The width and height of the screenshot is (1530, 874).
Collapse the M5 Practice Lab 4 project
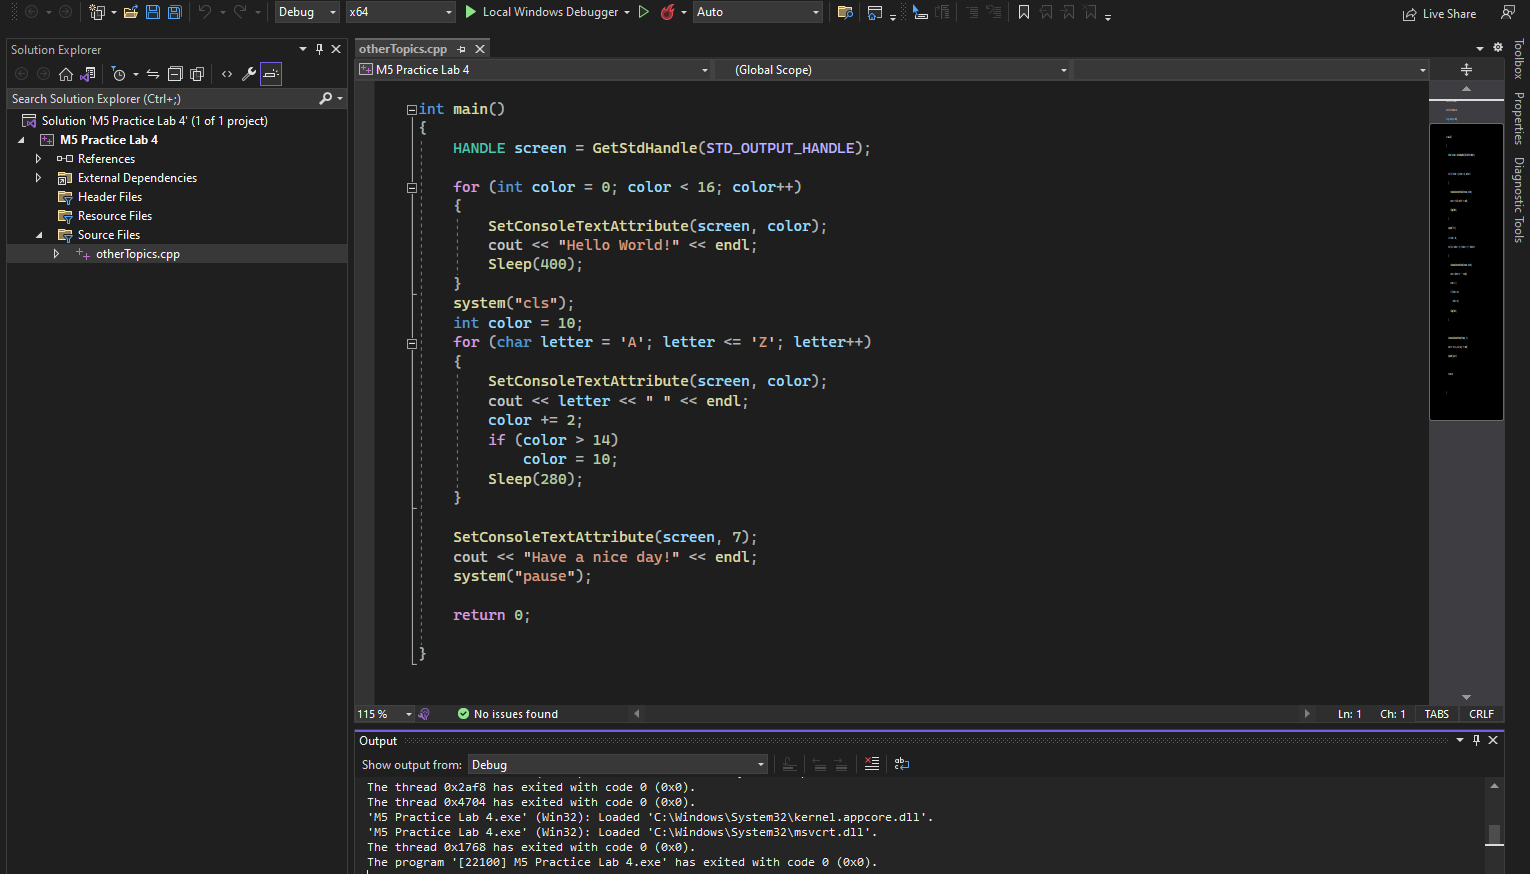(21, 140)
